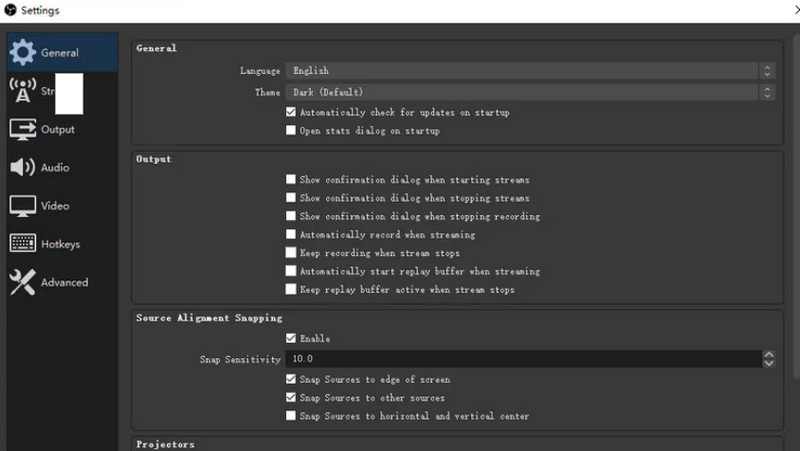Select the Advanced tools icon
800x451 pixels.
coord(23,283)
